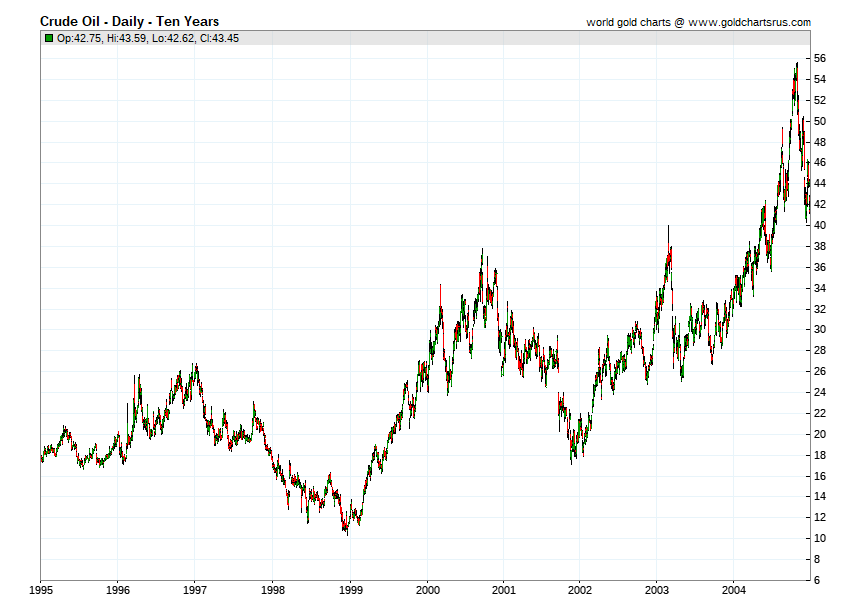Click the 26 price axis label
Viewport: 850px width, 616px height.
pos(820,371)
